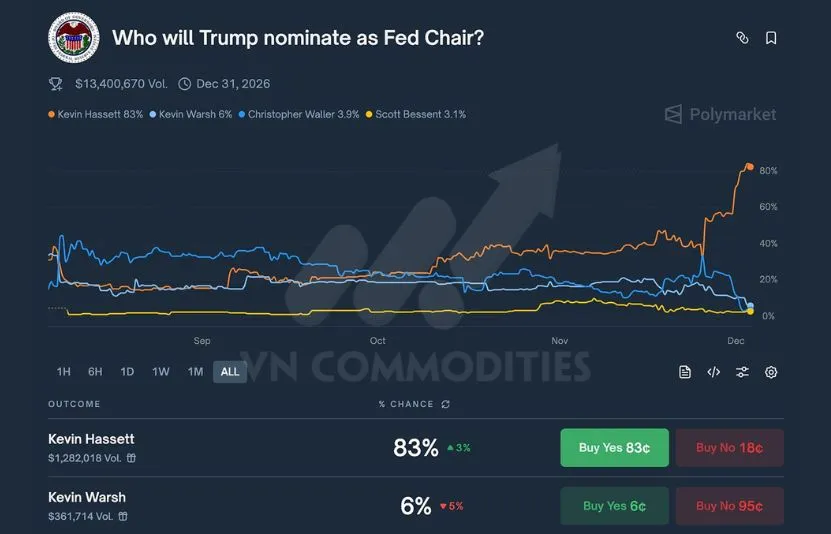
Task: Click gift icon under Kevin Warsh volume
Action: click(123, 516)
